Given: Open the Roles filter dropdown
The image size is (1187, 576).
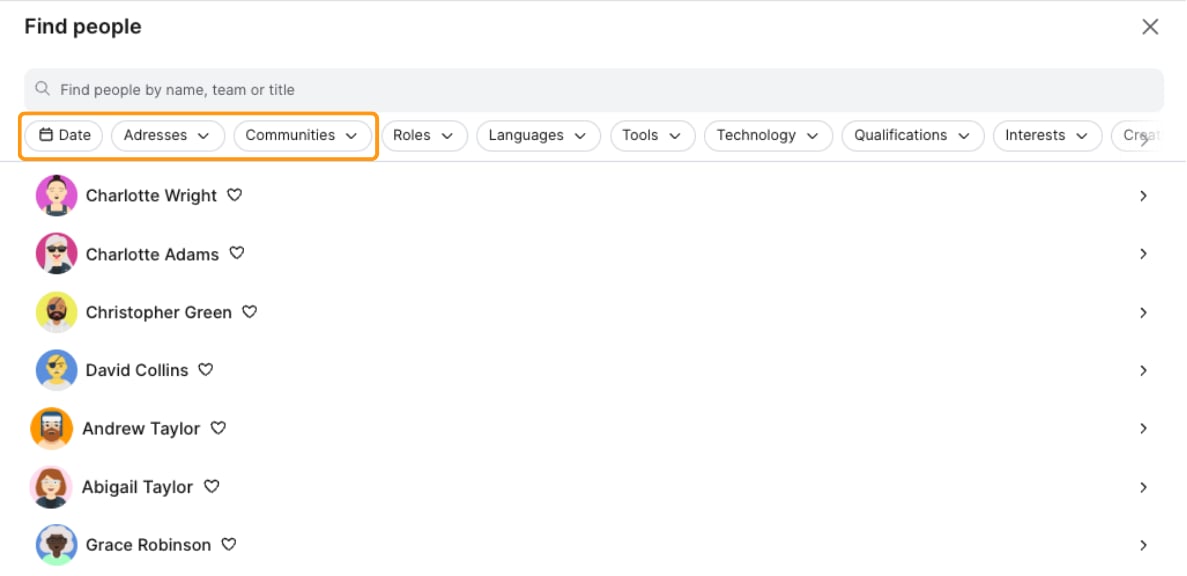Looking at the screenshot, I should [424, 135].
